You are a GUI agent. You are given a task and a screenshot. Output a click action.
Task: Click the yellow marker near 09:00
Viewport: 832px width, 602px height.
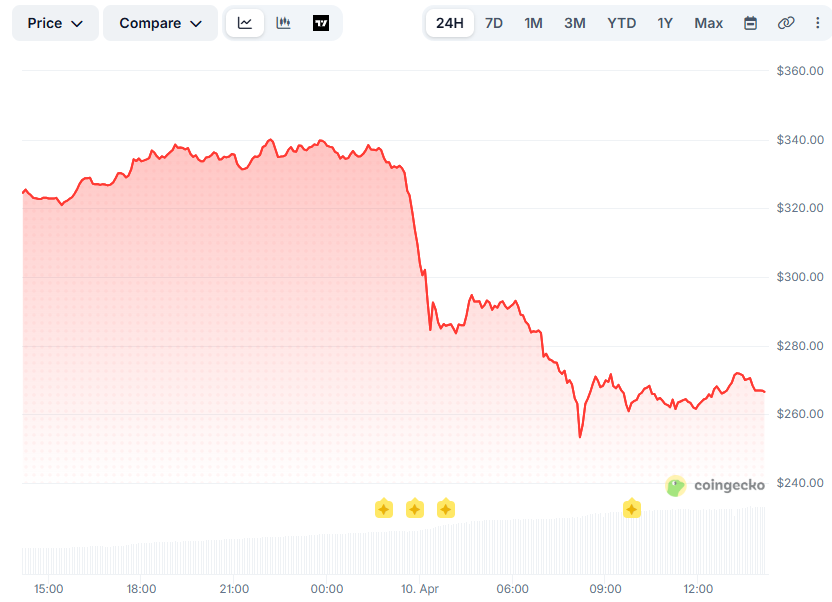coord(631,509)
